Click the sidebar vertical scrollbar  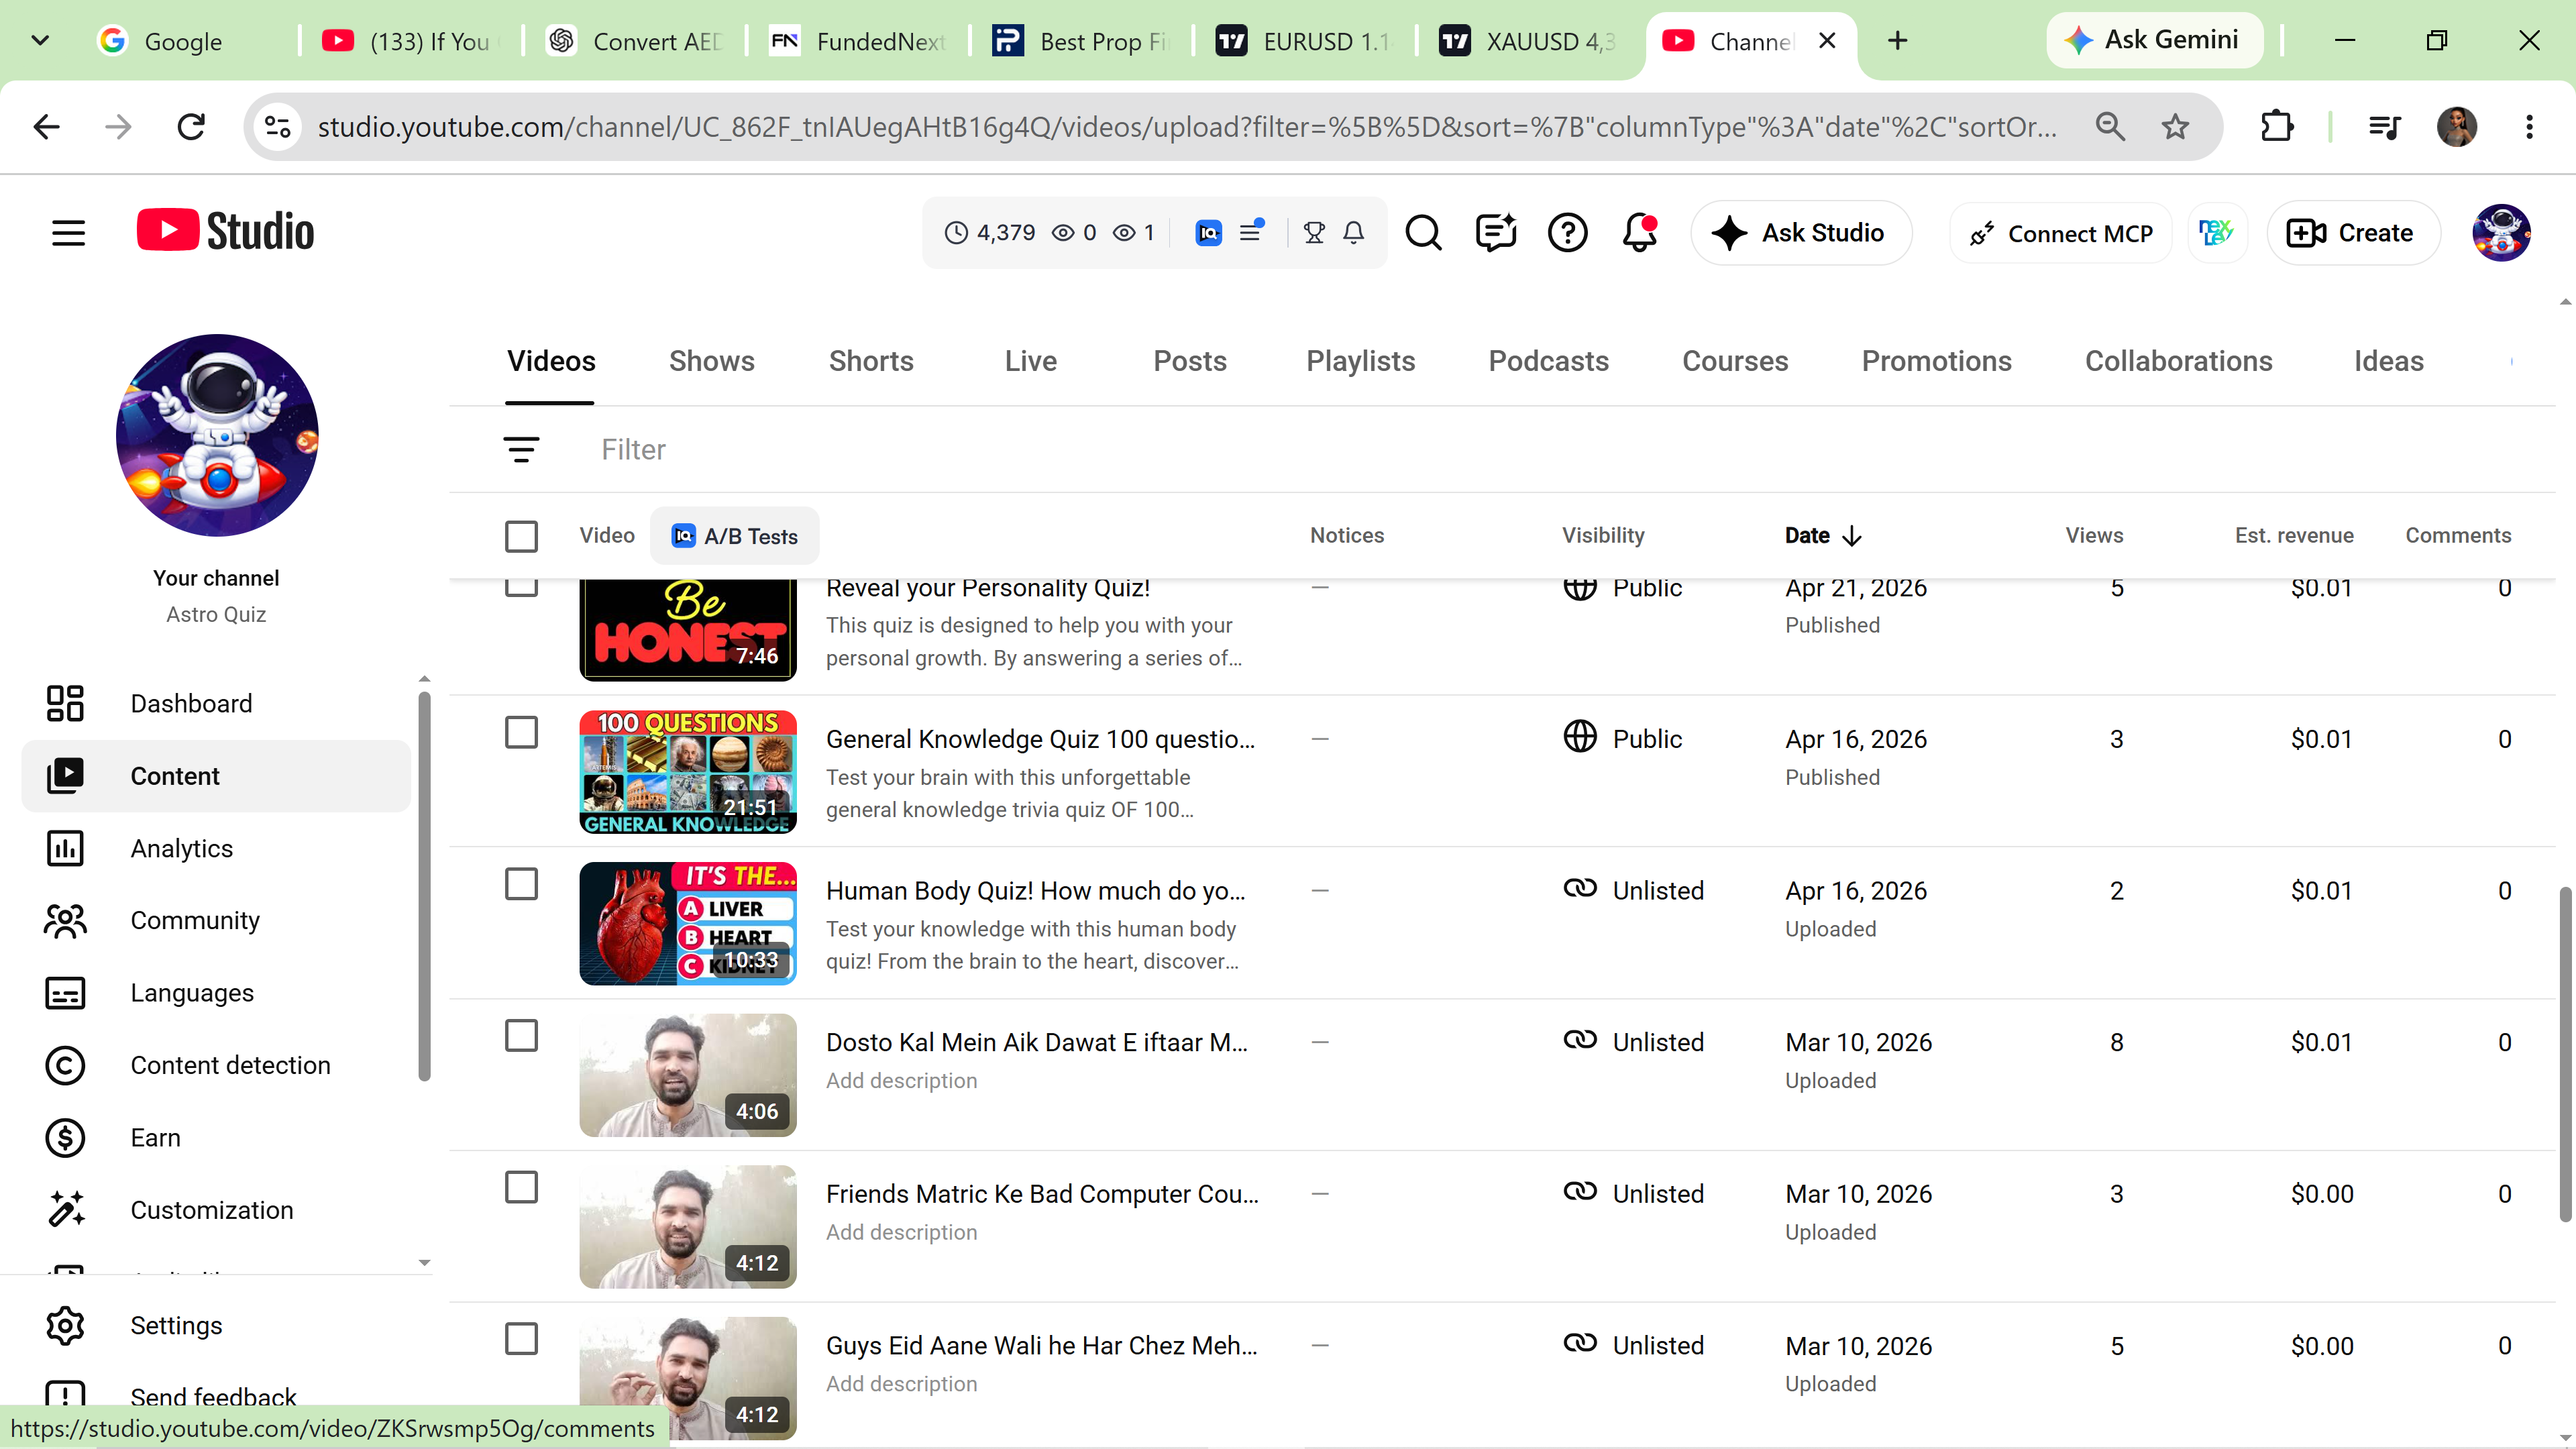424,886
